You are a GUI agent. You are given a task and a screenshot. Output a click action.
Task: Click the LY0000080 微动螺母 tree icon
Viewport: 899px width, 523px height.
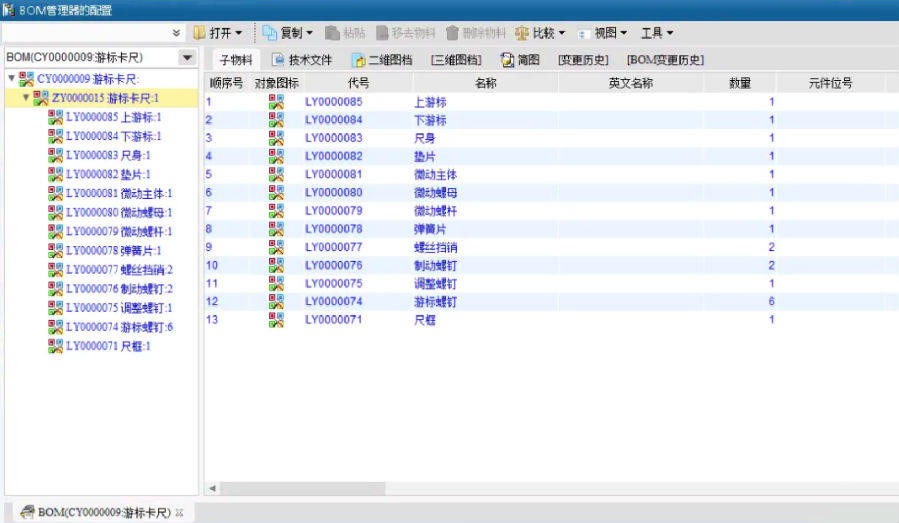pyautogui.click(x=55, y=212)
